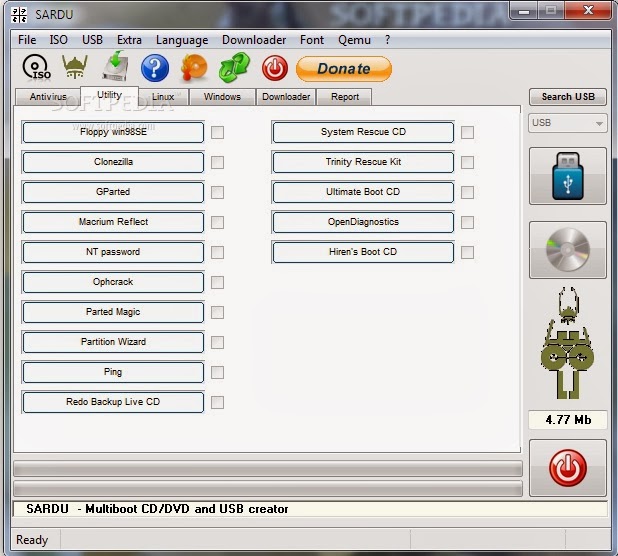Click the Hiren's Boot CD button
Image resolution: width=618 pixels, height=556 pixels.
coord(363,252)
